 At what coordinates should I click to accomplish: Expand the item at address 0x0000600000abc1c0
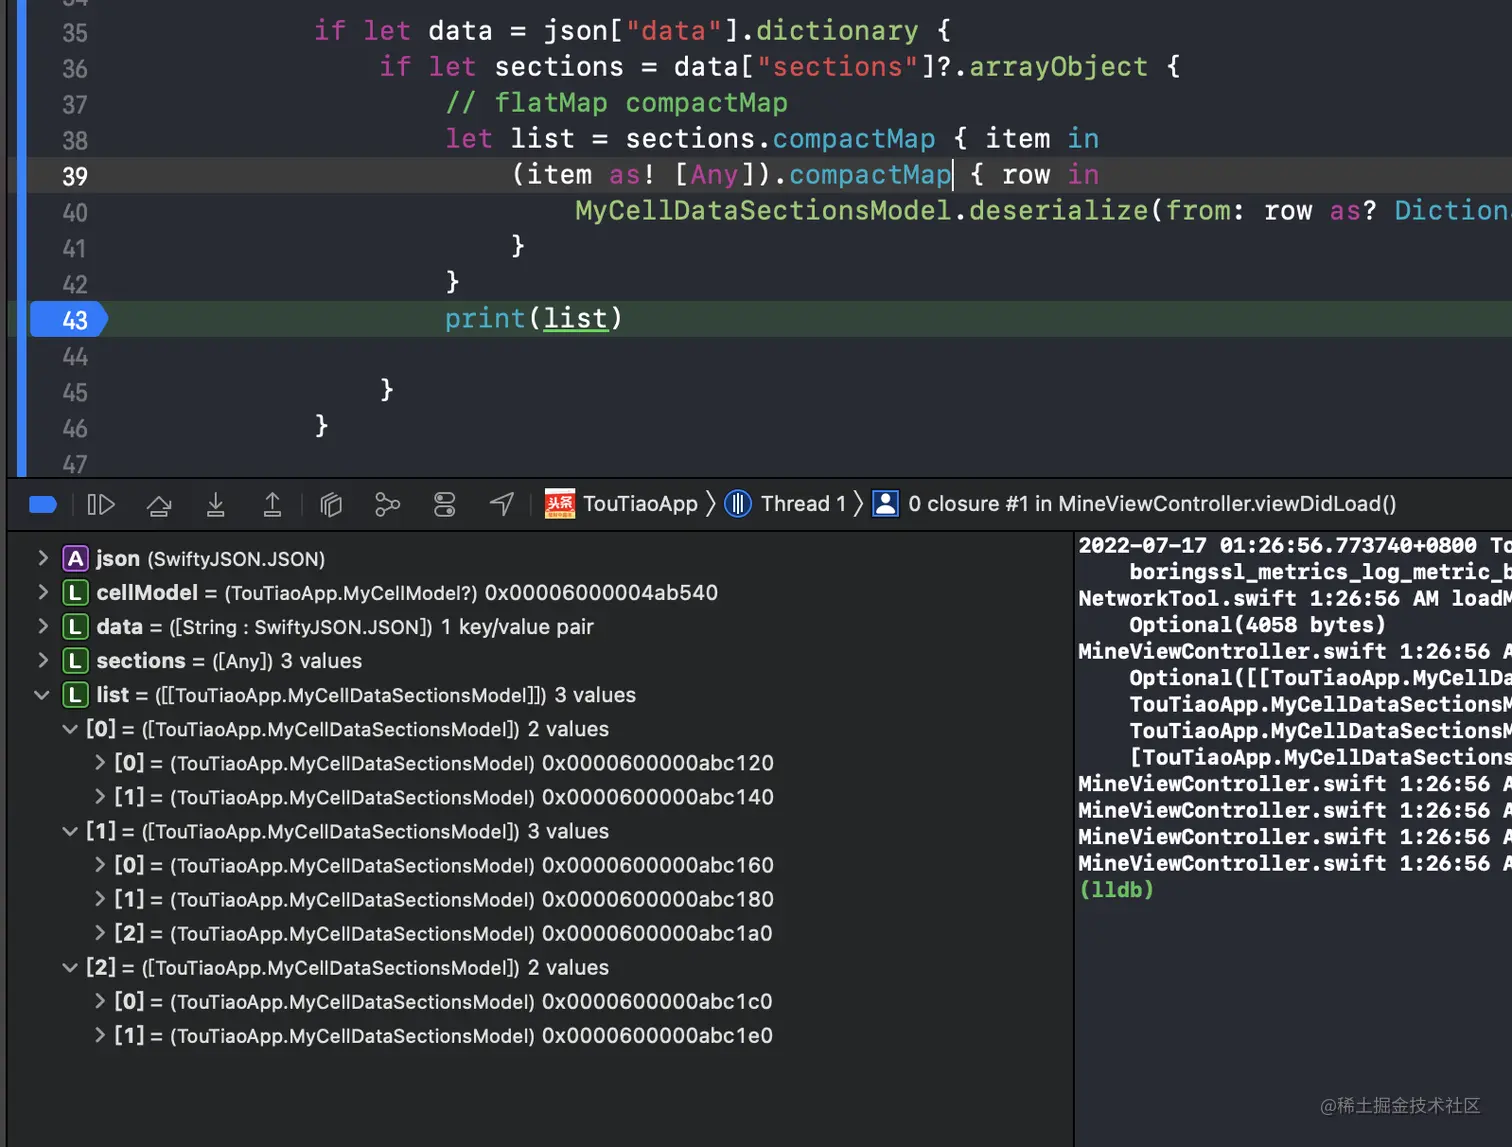click(100, 1001)
